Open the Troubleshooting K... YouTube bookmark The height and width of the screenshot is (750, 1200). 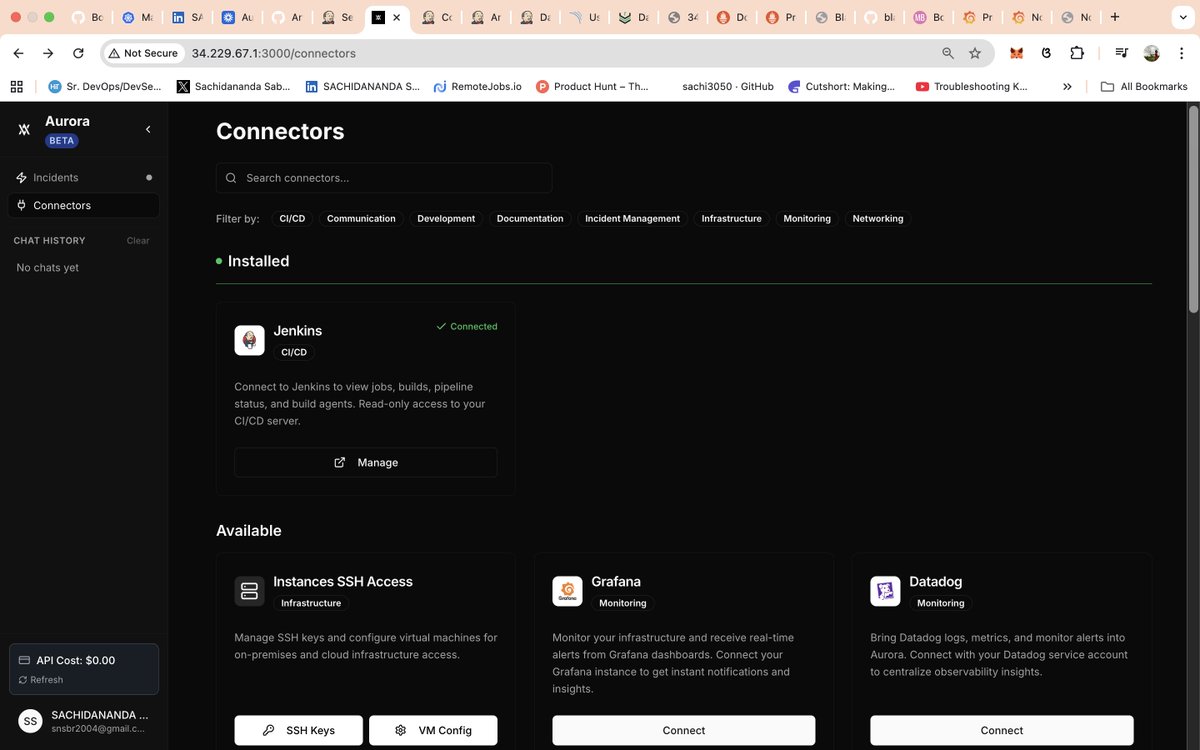coord(972,87)
